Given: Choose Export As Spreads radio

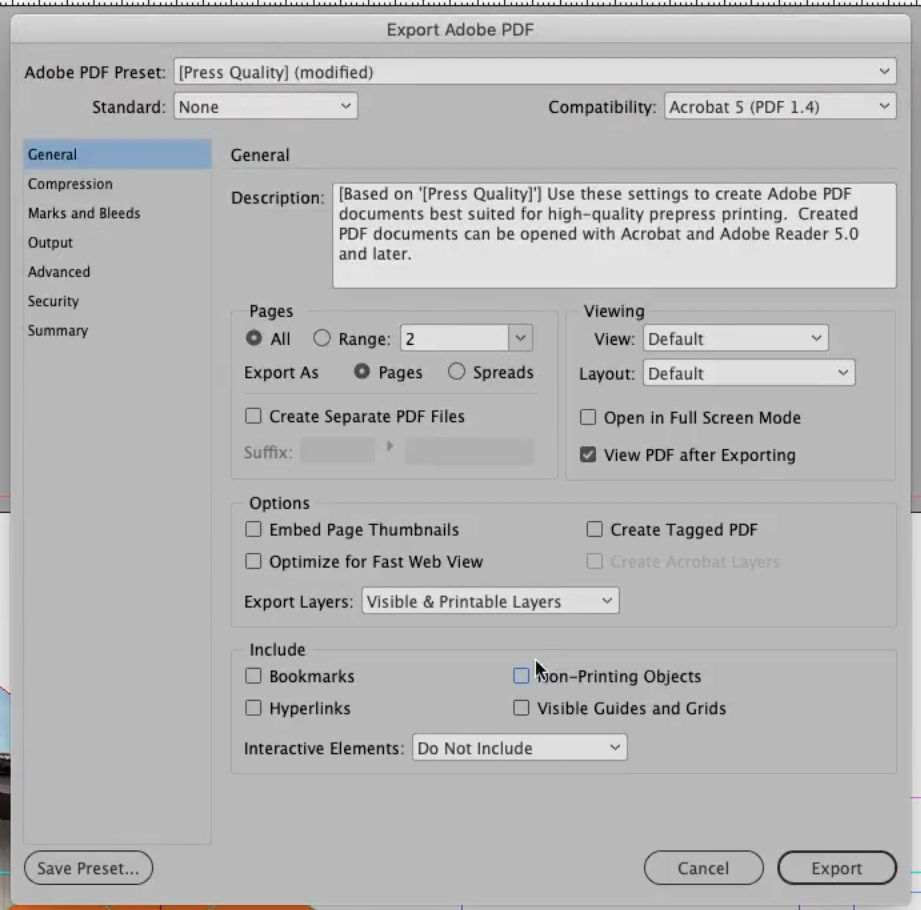Looking at the screenshot, I should coord(456,371).
